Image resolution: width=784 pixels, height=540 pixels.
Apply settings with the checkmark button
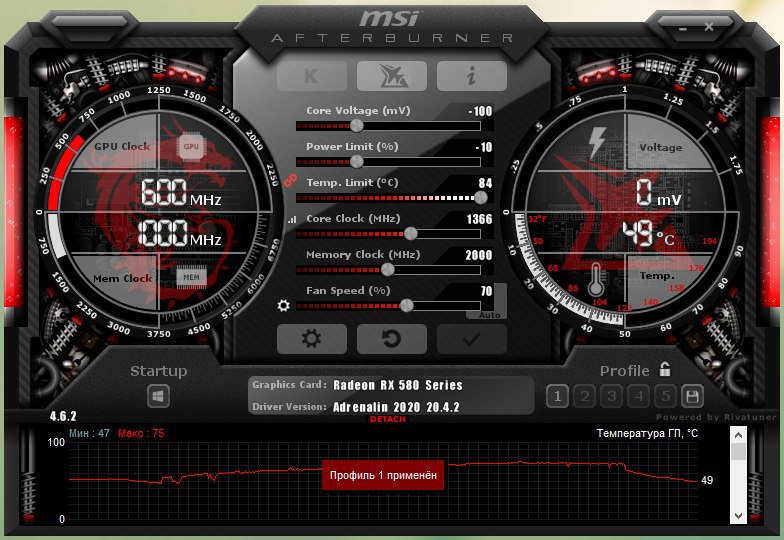coord(472,339)
